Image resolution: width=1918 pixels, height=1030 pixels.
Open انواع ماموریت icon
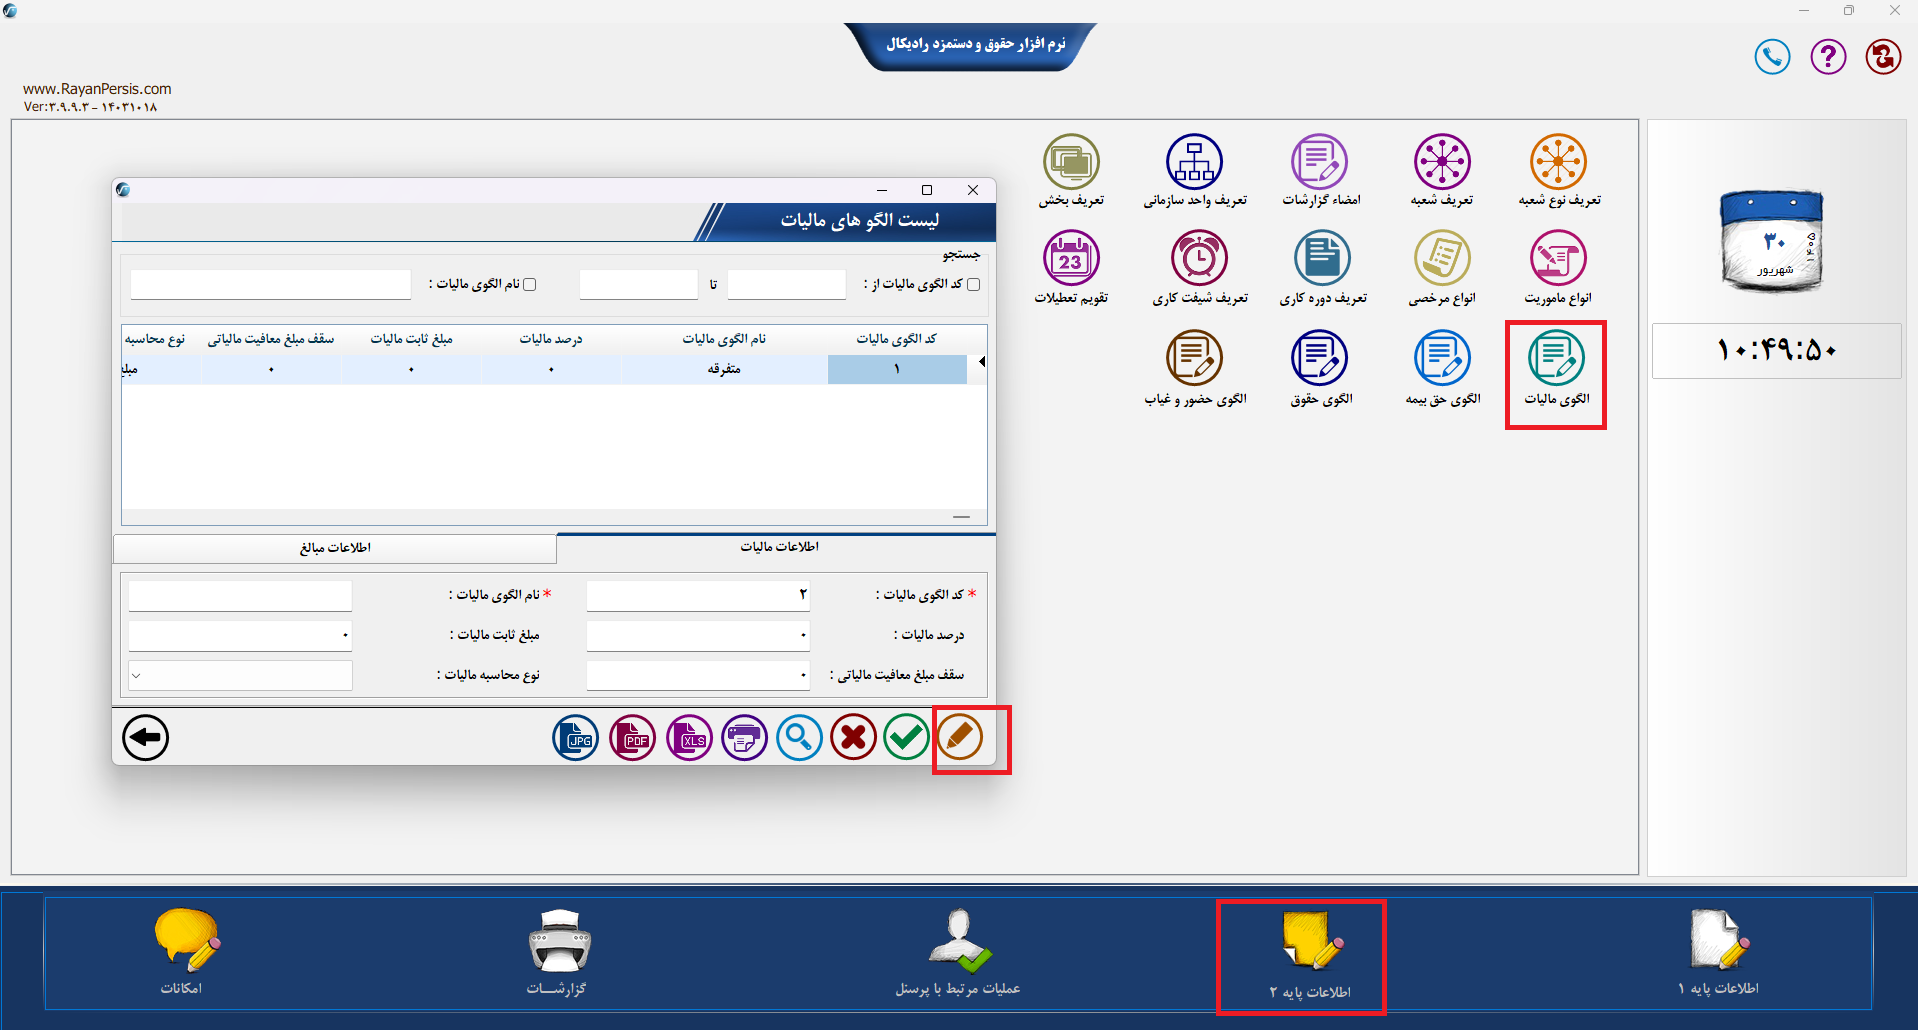pyautogui.click(x=1558, y=258)
